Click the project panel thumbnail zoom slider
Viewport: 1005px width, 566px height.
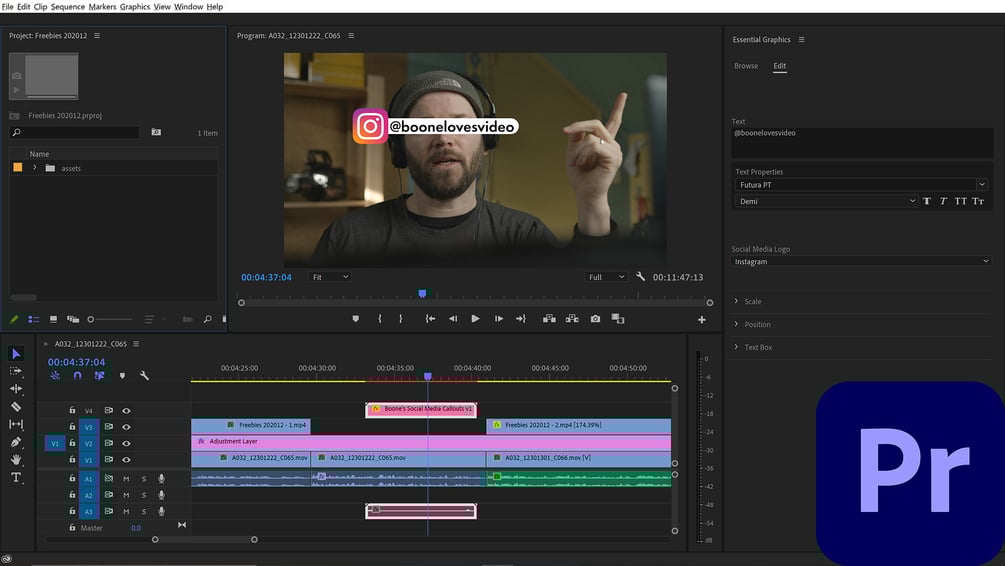coord(110,319)
